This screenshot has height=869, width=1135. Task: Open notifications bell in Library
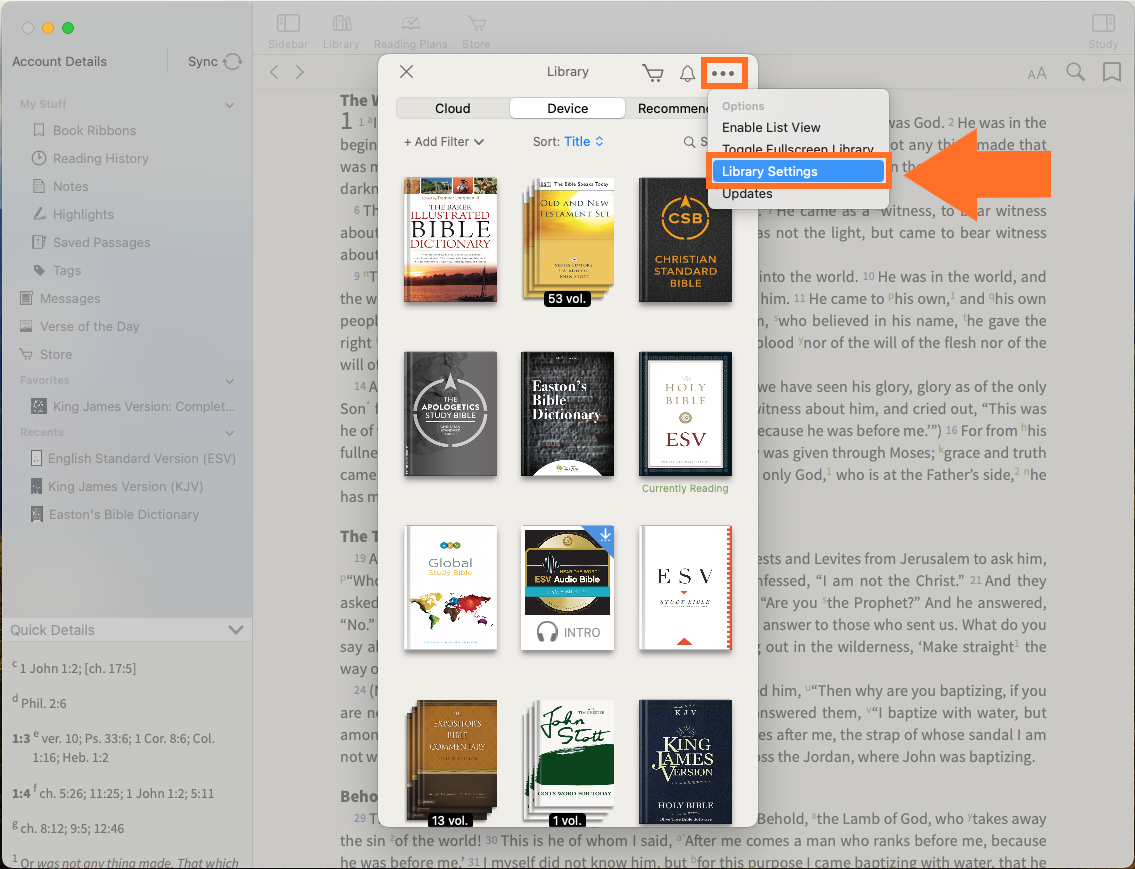[x=687, y=72]
